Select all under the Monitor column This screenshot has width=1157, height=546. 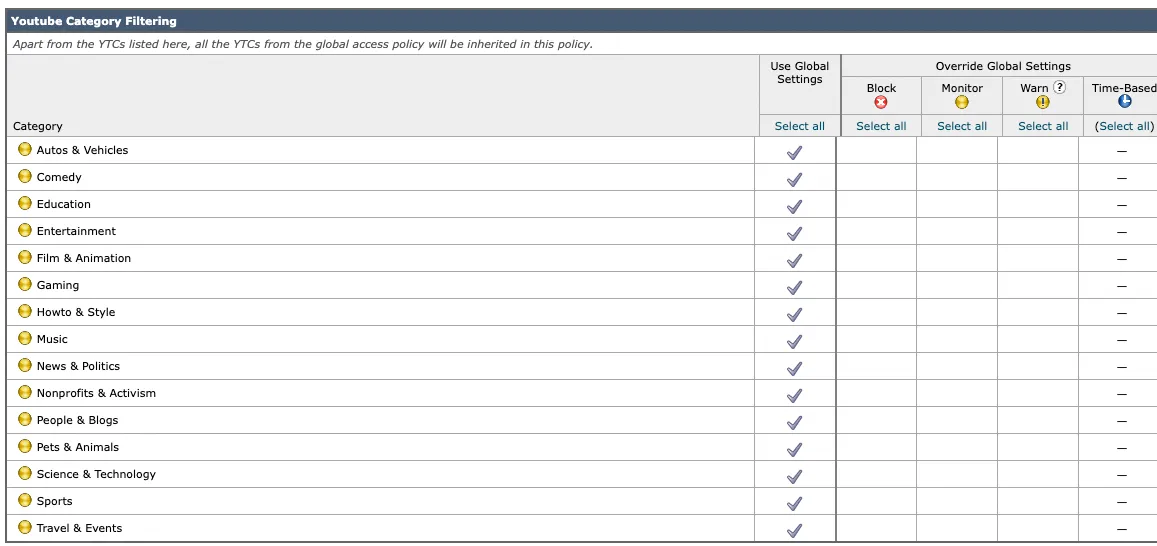pos(962,126)
